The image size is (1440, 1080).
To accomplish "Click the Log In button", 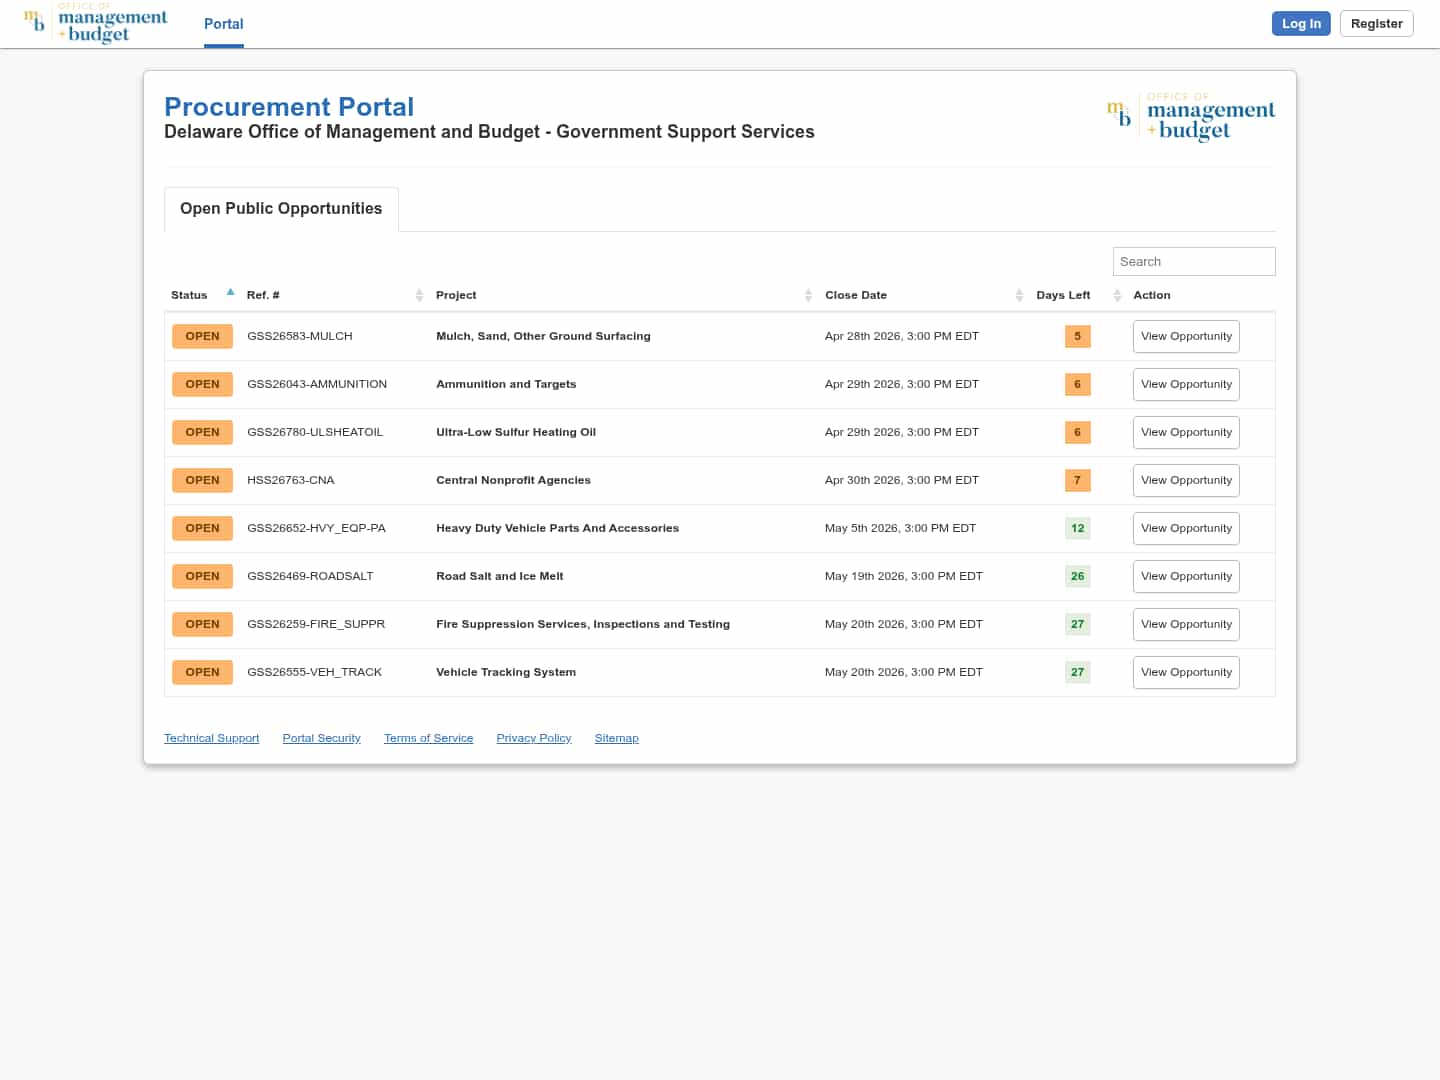I will click(x=1300, y=24).
